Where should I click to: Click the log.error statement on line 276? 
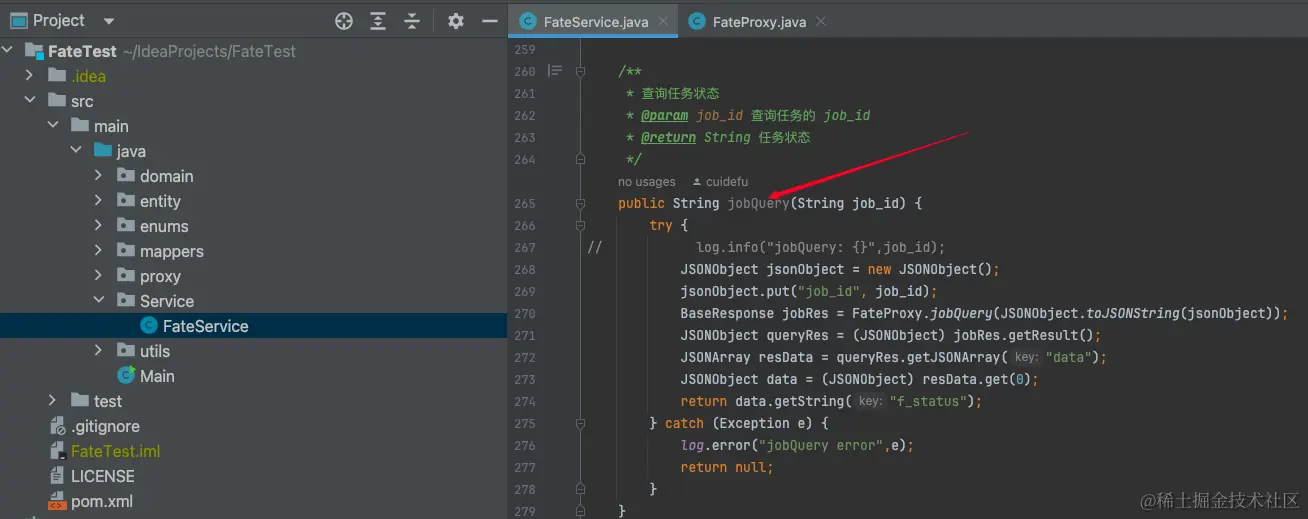pos(797,445)
